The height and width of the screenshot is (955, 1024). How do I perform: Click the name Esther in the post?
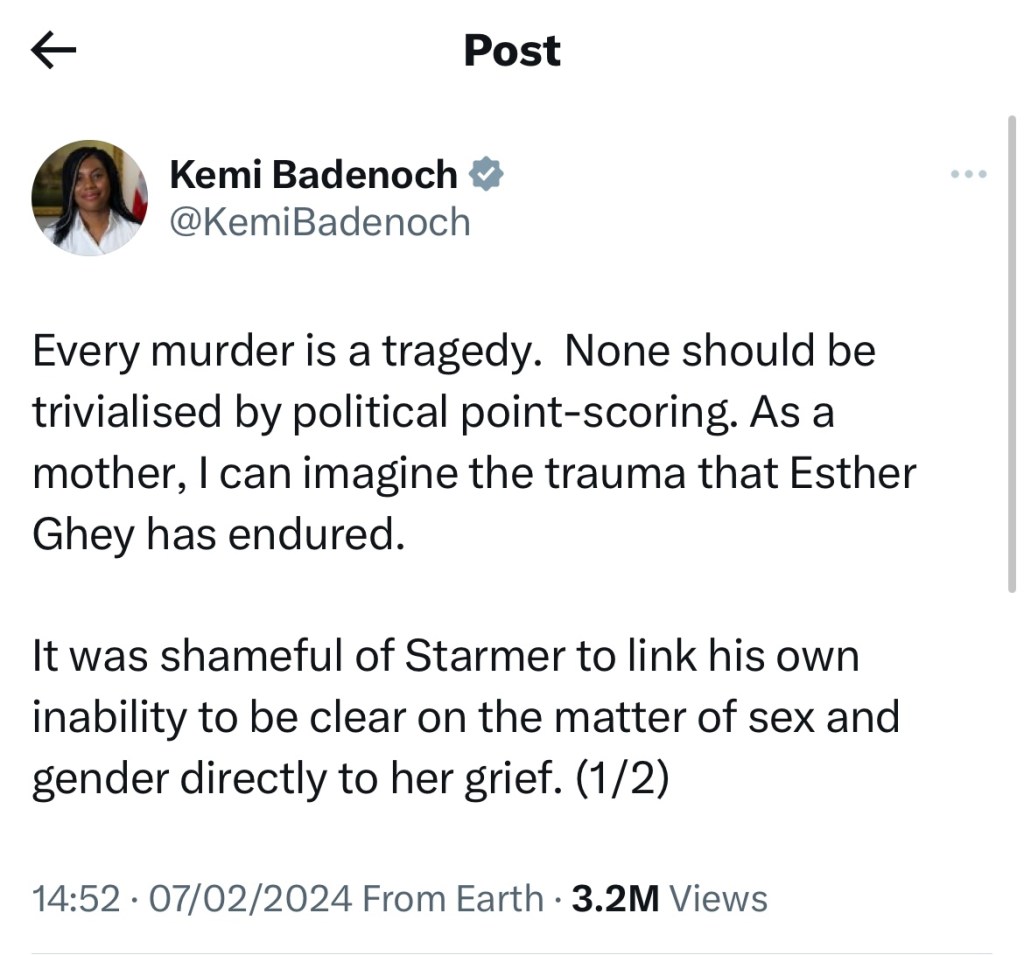click(853, 473)
